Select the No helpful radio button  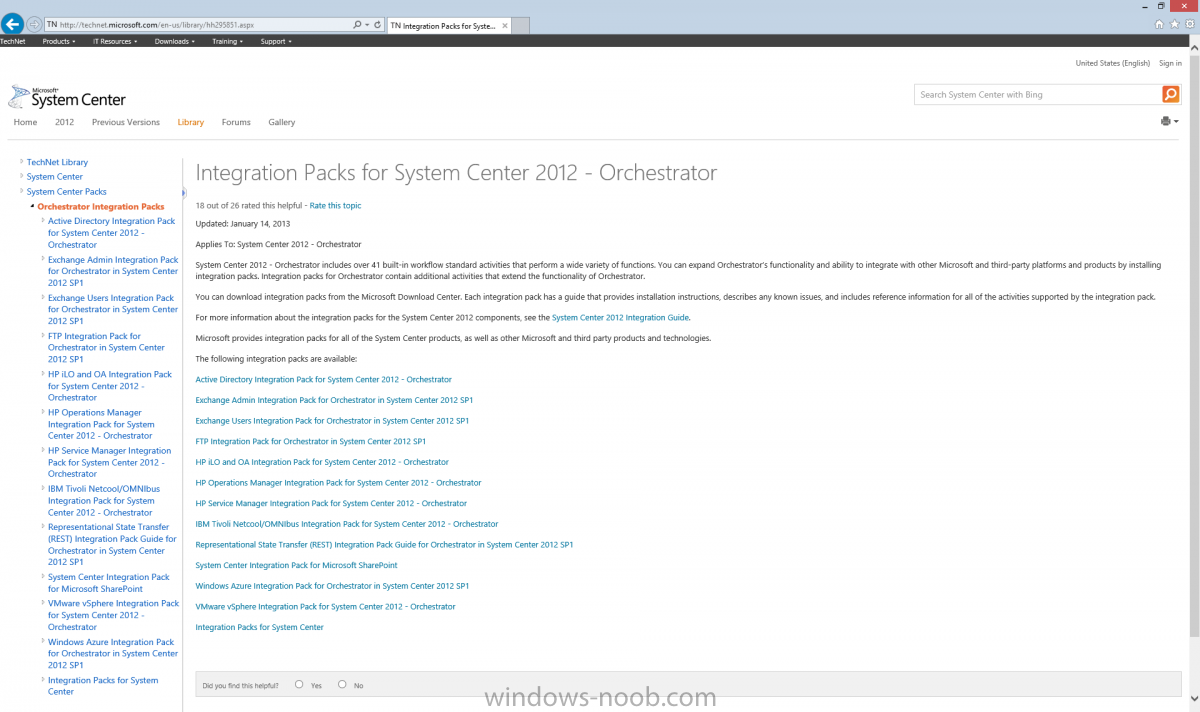click(342, 685)
